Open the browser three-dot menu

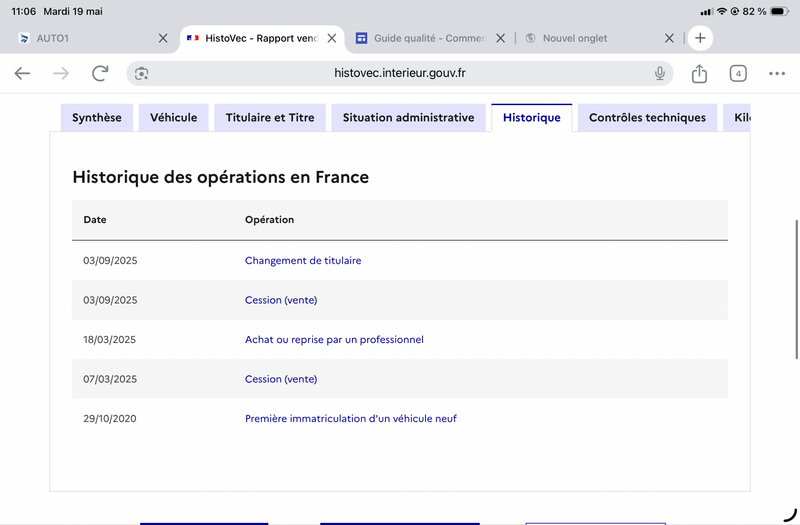pyautogui.click(x=777, y=73)
